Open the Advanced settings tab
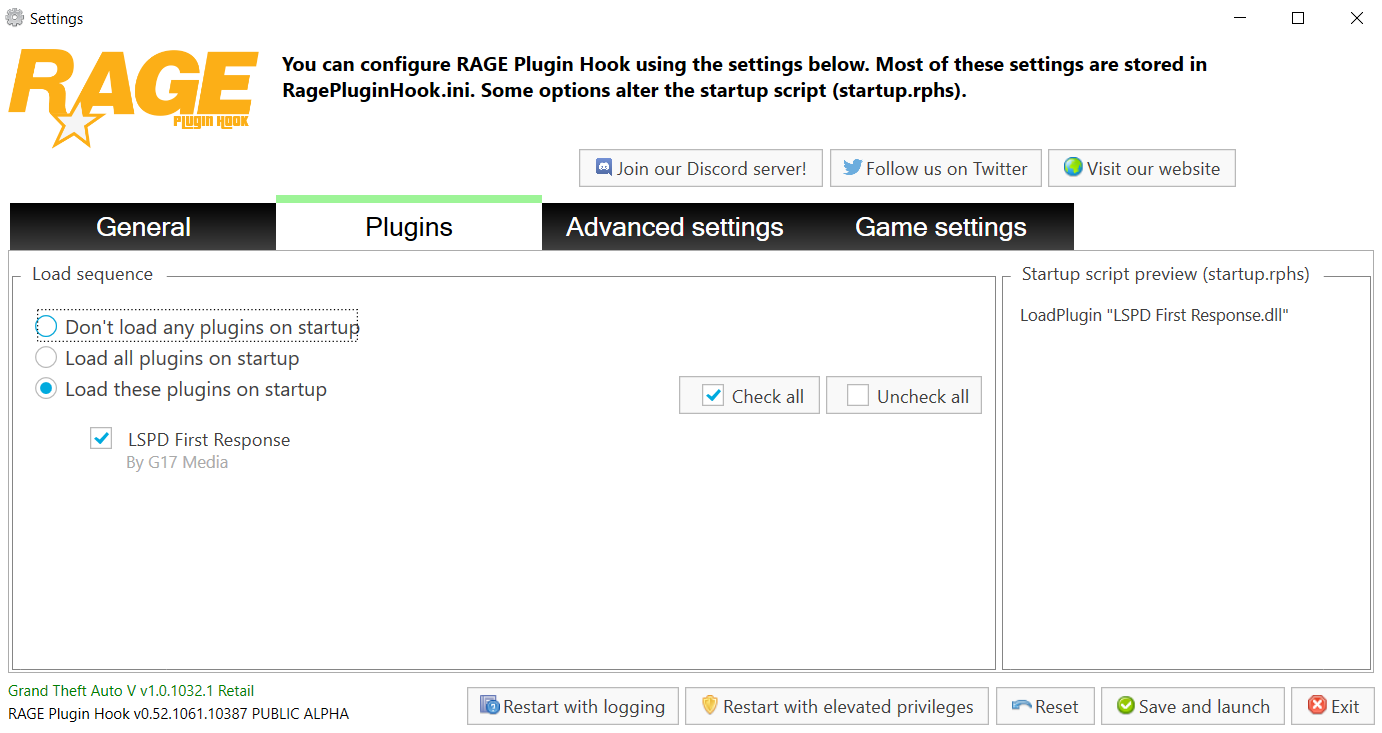The width and height of the screenshot is (1382, 733). [674, 227]
